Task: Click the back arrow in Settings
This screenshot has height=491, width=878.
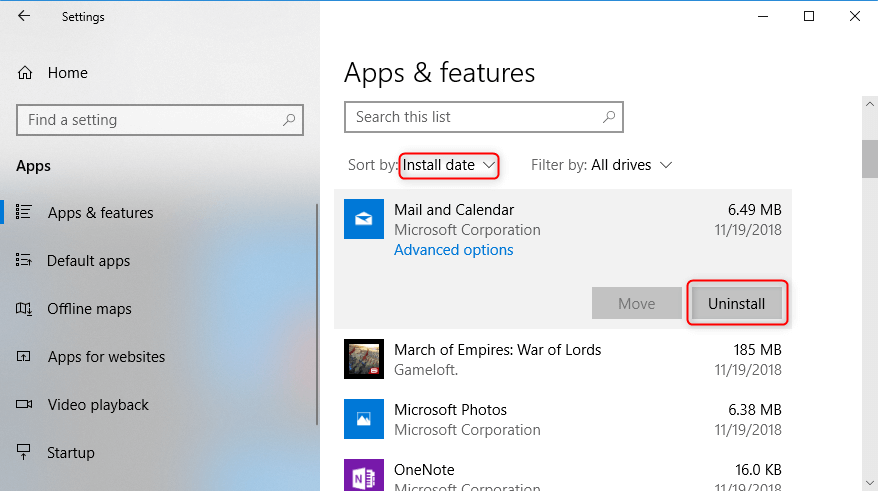Action: point(24,16)
